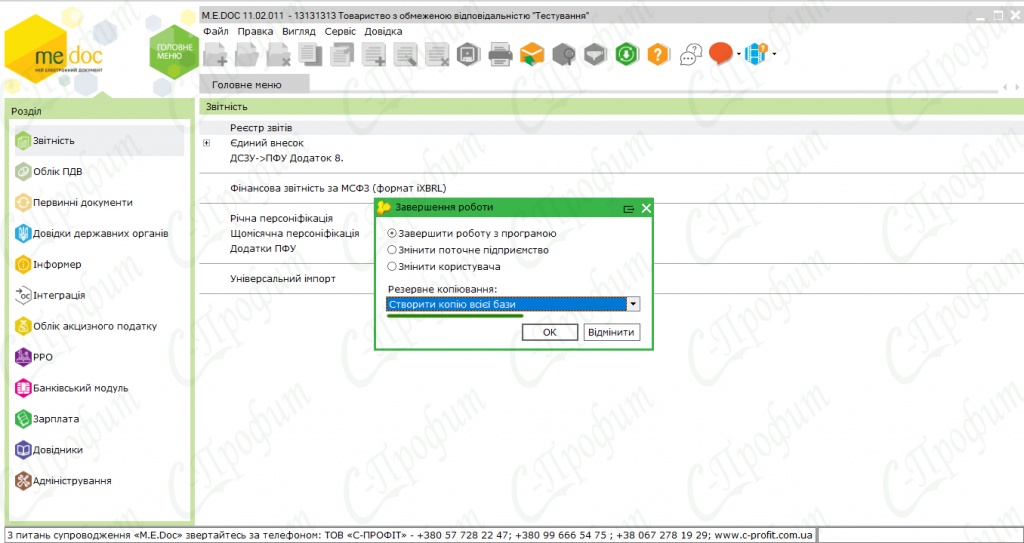The image size is (1024, 543).
Task: Open the Сервіс menu
Action: (340, 31)
